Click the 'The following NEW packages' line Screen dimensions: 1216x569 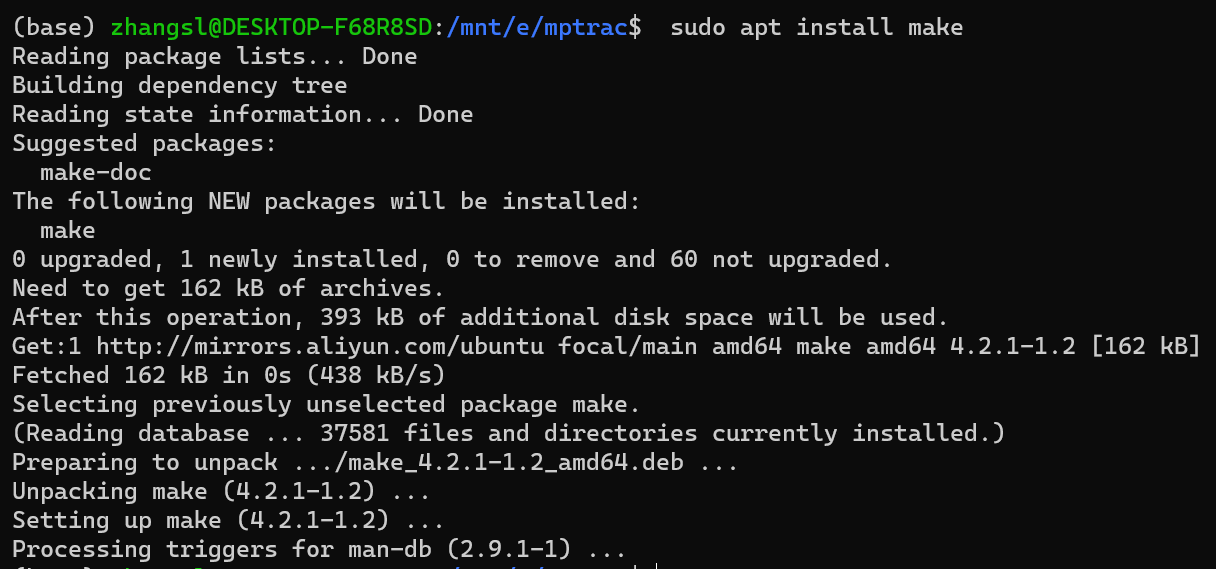325,201
